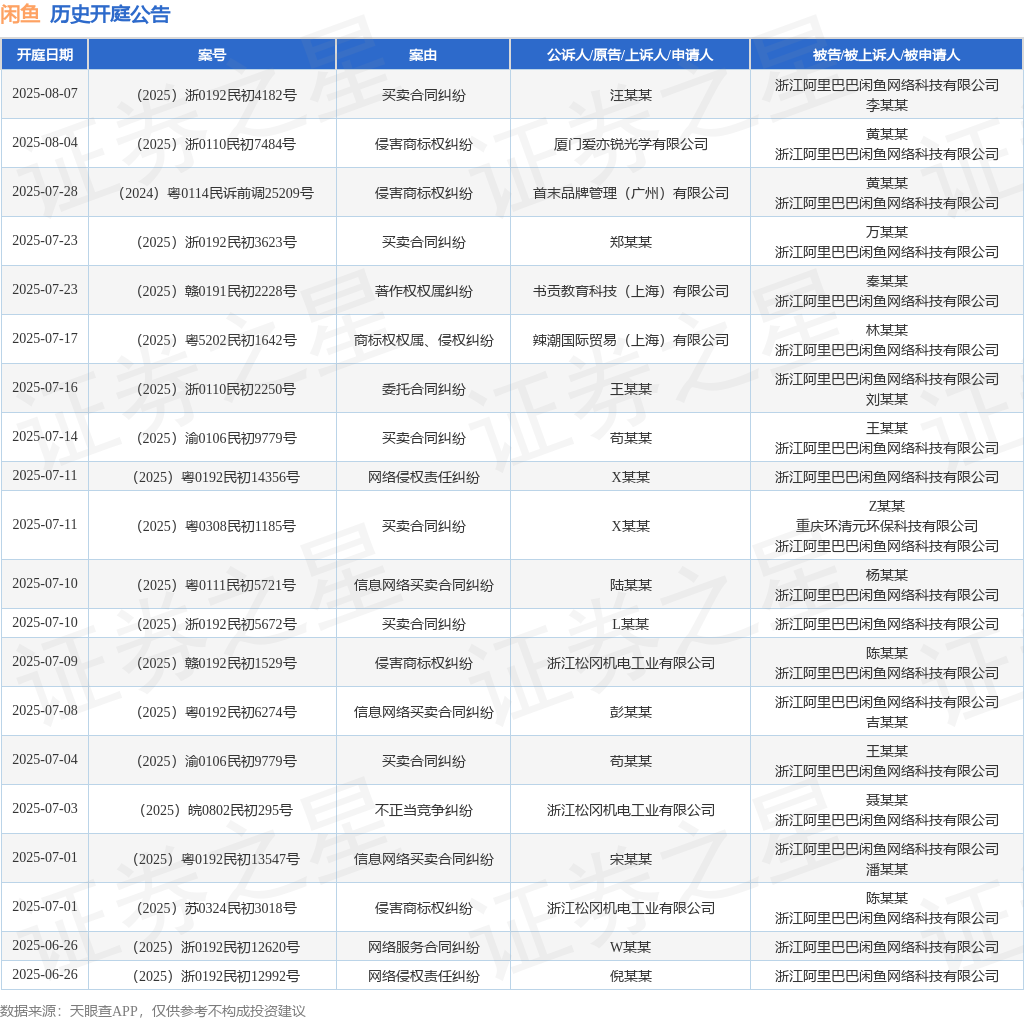
Task: Click date cell 2025-07-03
Action: pyautogui.click(x=45, y=808)
